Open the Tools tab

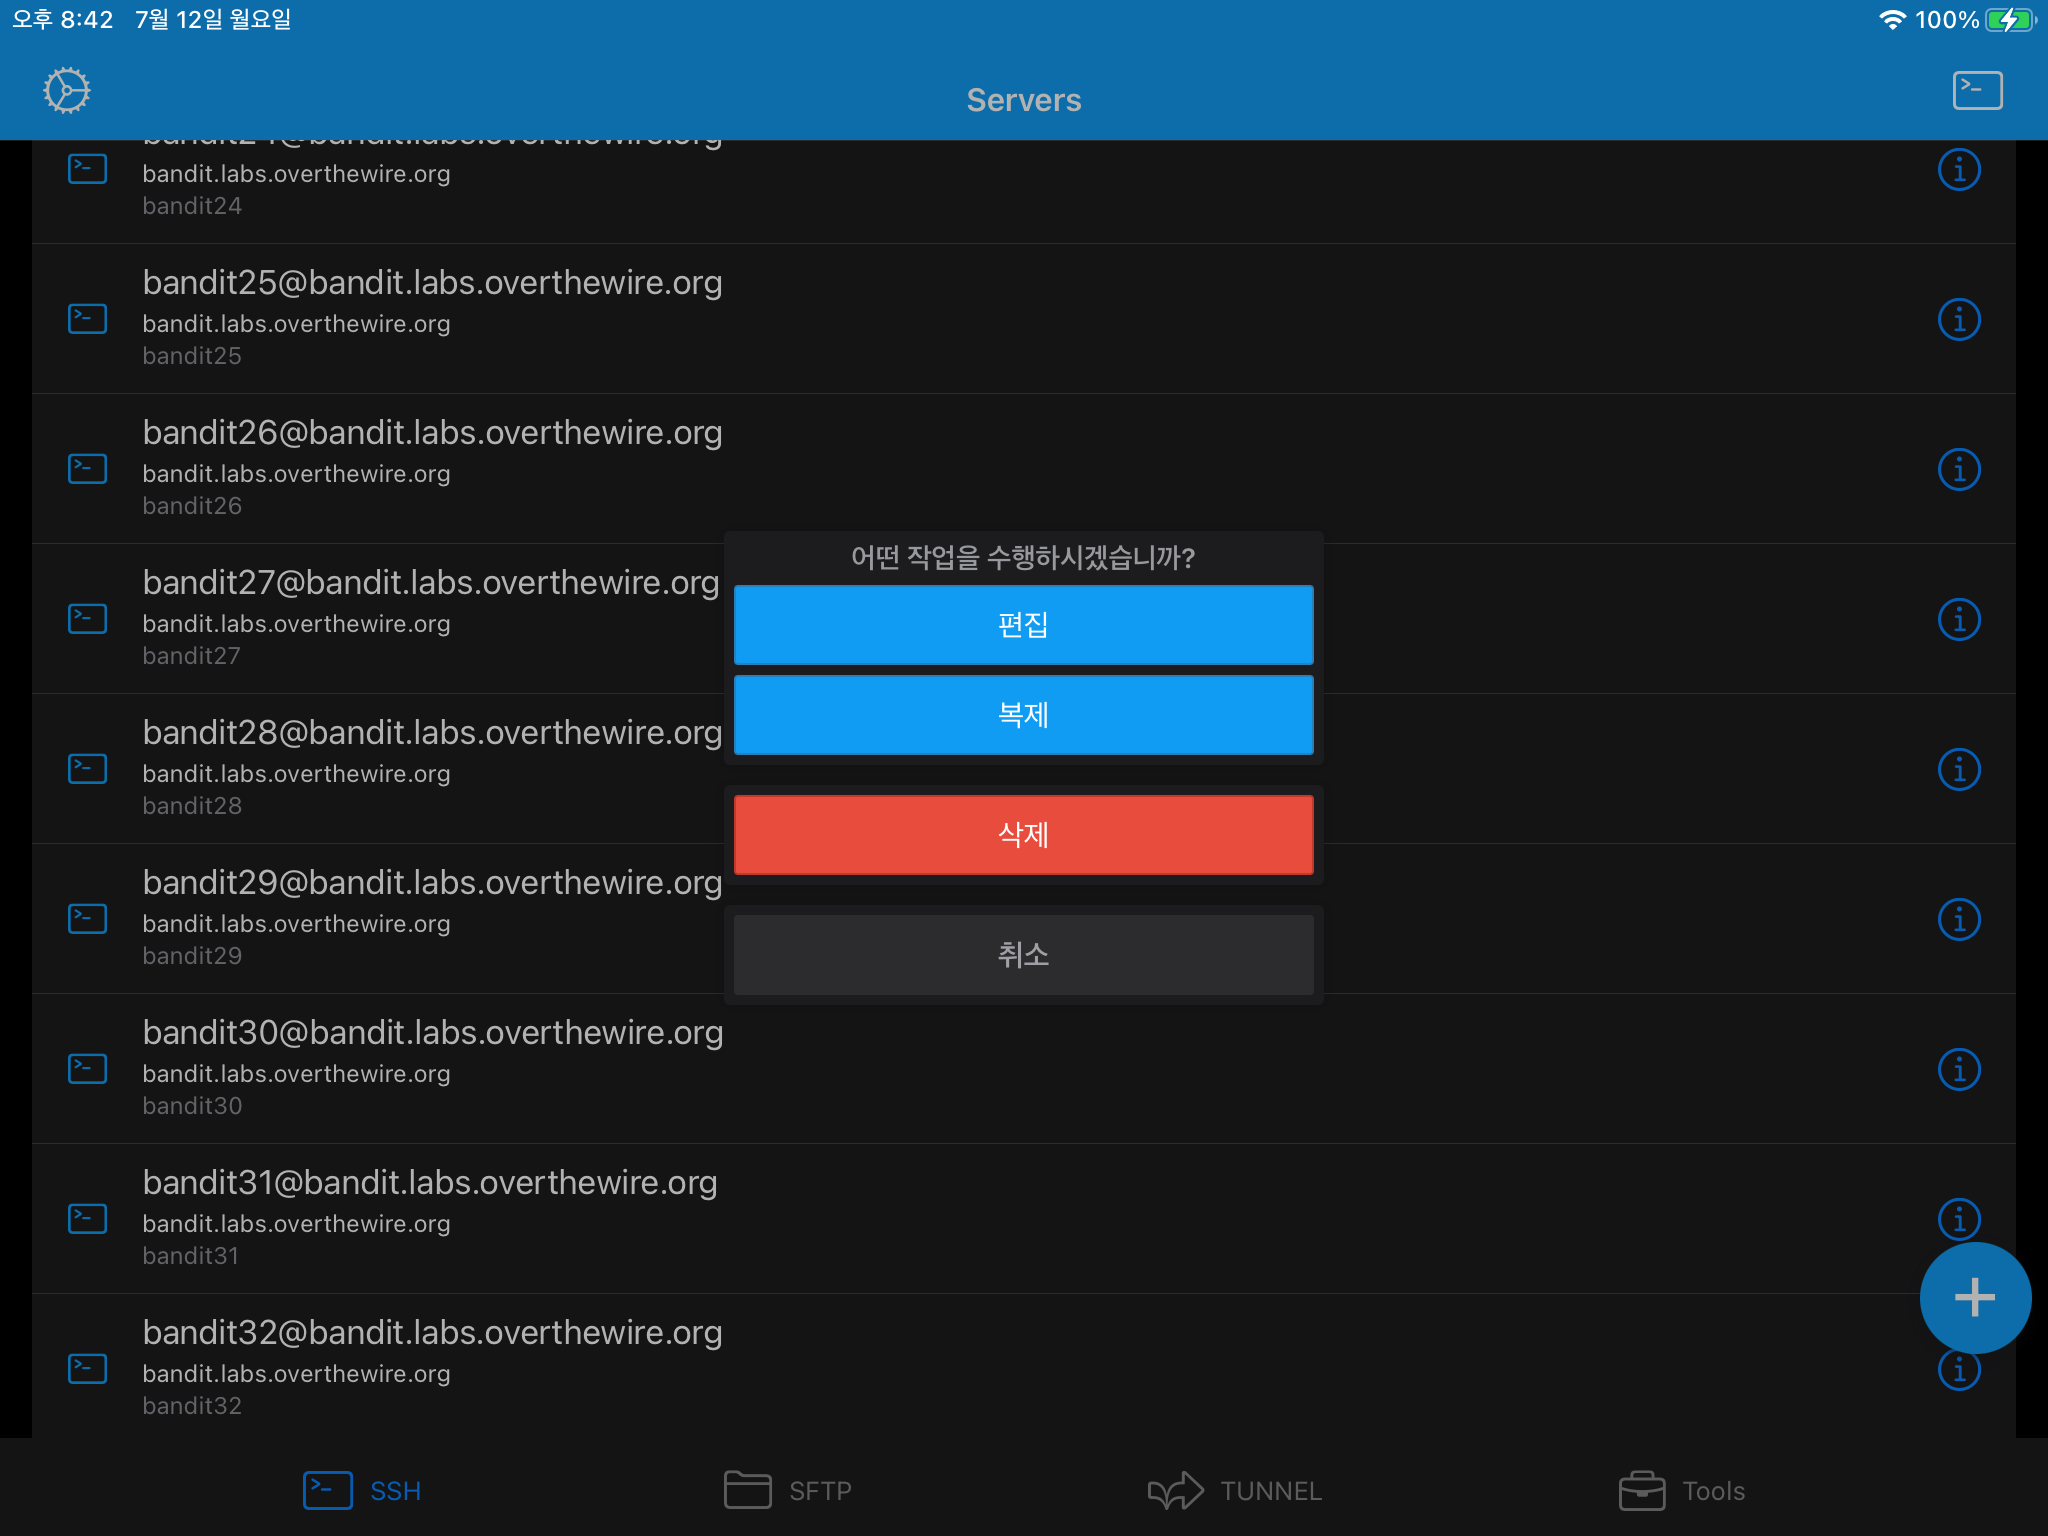click(x=1682, y=1491)
